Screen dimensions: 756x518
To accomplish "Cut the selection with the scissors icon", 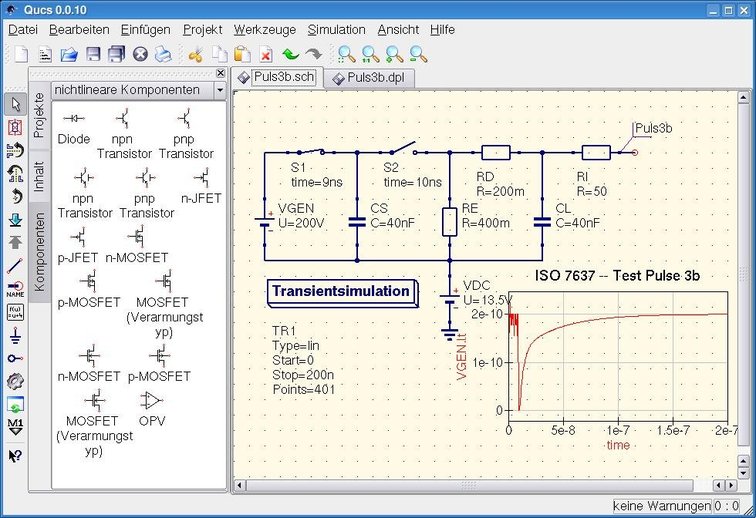I will (195, 55).
